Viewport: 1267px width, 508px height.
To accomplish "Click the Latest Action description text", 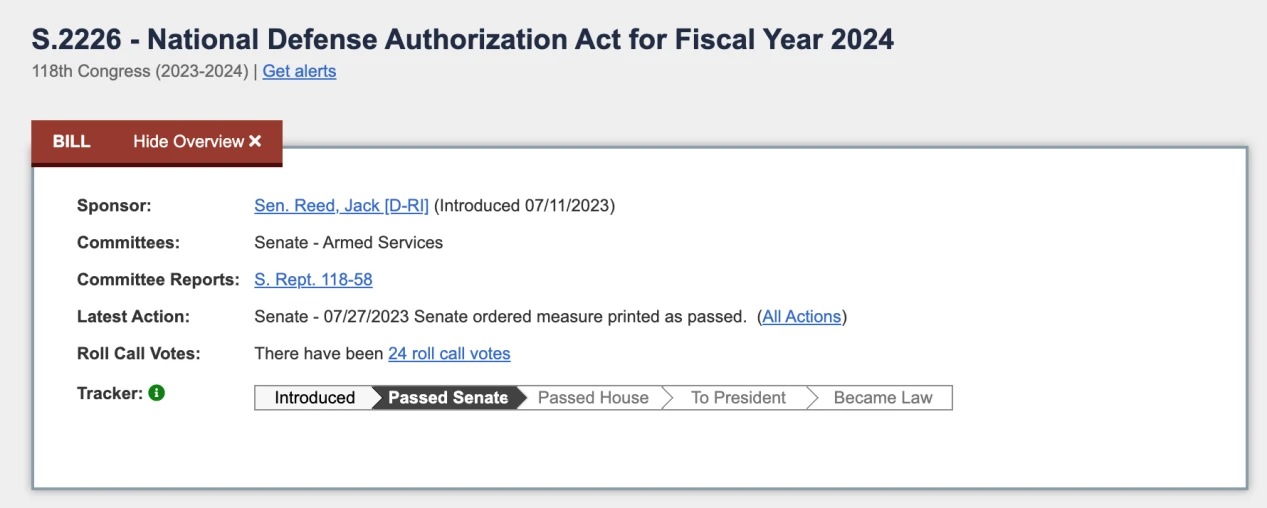I will click(x=500, y=317).
